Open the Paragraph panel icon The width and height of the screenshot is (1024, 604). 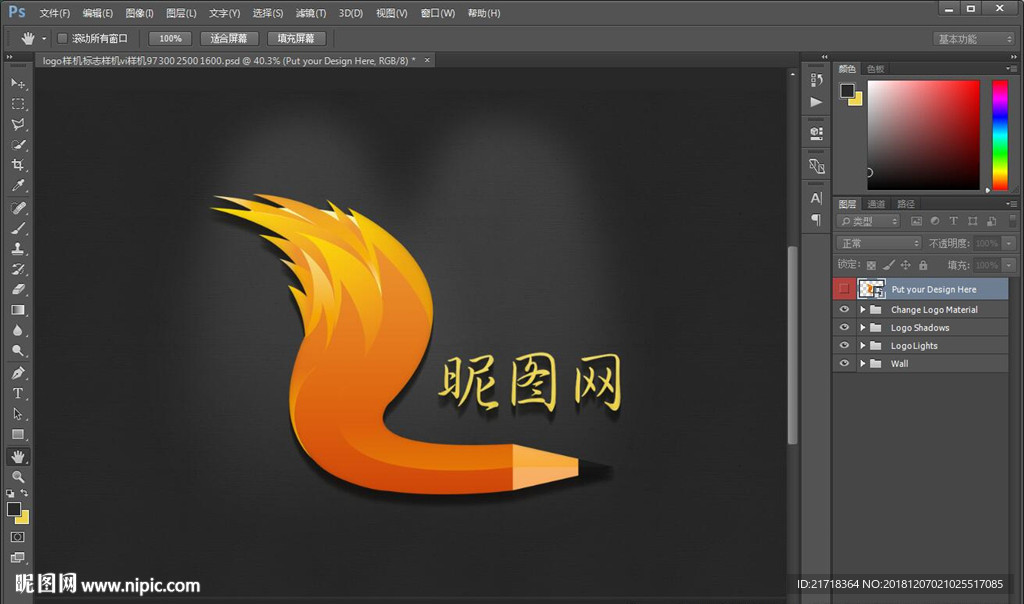[816, 219]
